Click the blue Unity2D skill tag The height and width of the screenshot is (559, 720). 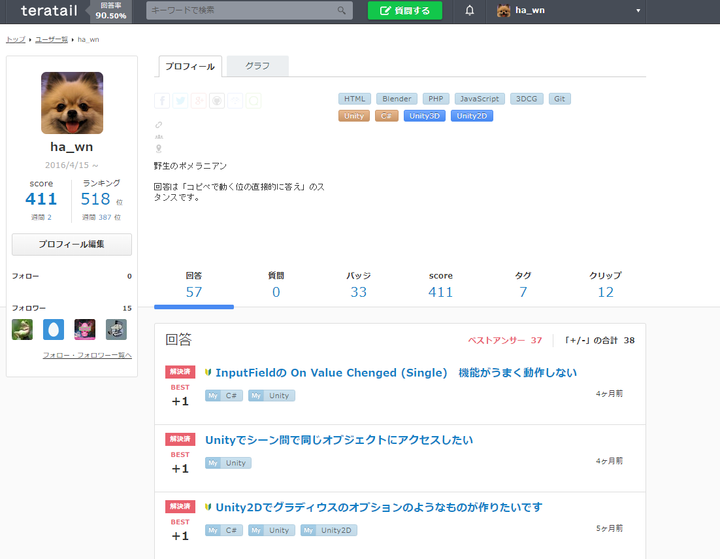pyautogui.click(x=472, y=116)
